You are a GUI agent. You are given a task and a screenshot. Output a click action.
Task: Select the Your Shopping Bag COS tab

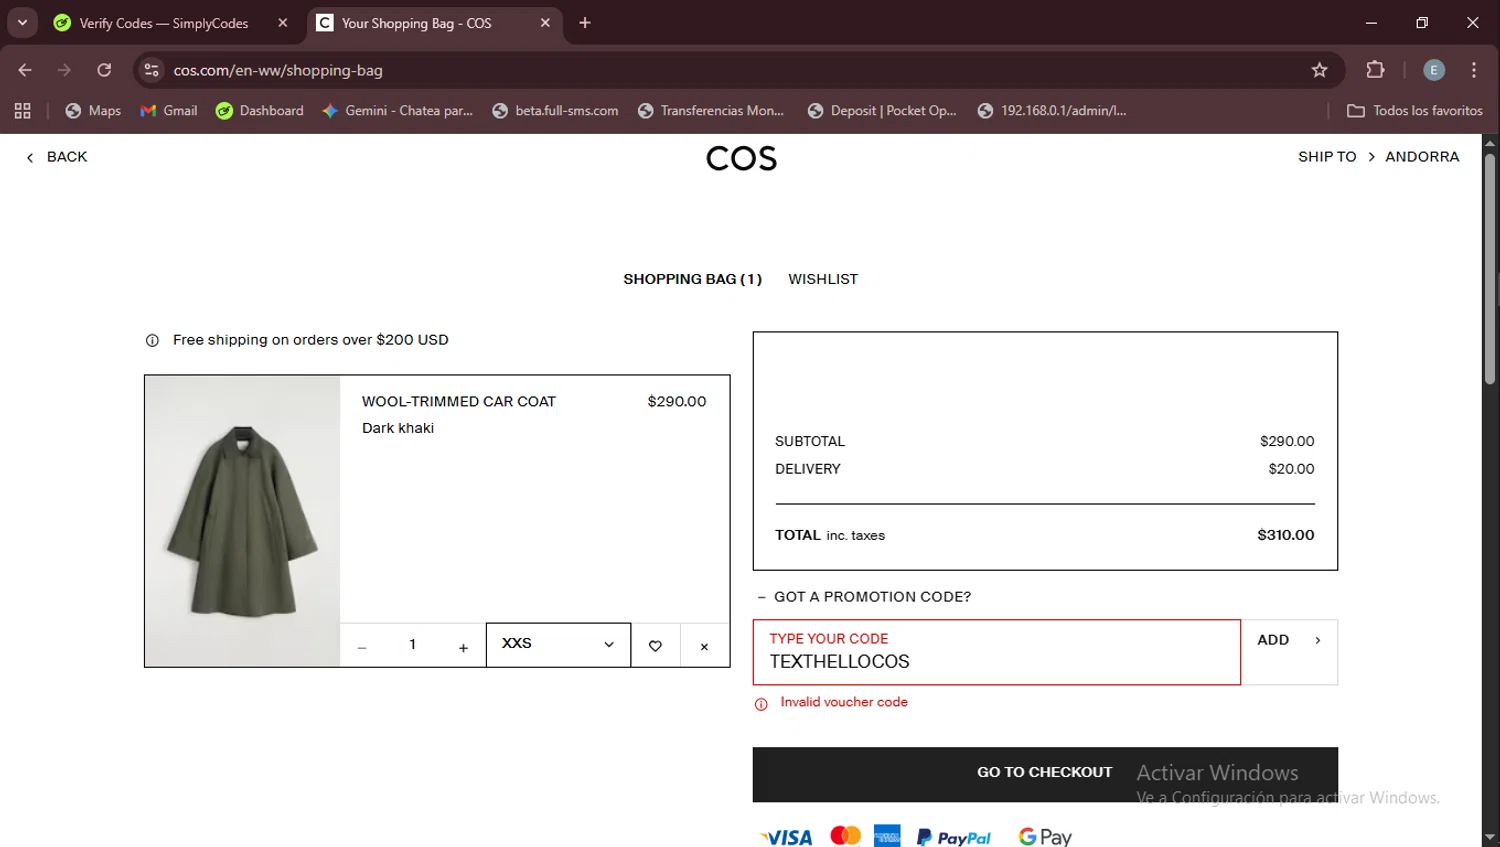(x=416, y=23)
